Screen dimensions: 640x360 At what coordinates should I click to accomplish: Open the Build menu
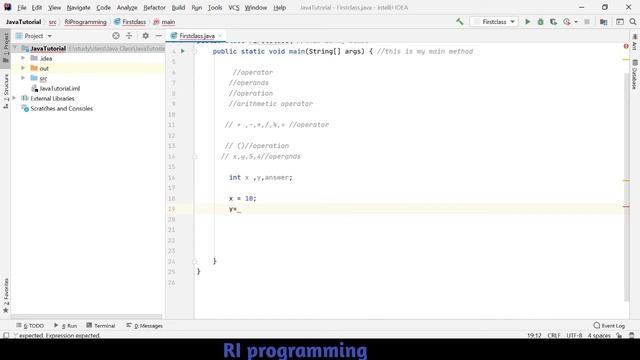(x=178, y=7)
